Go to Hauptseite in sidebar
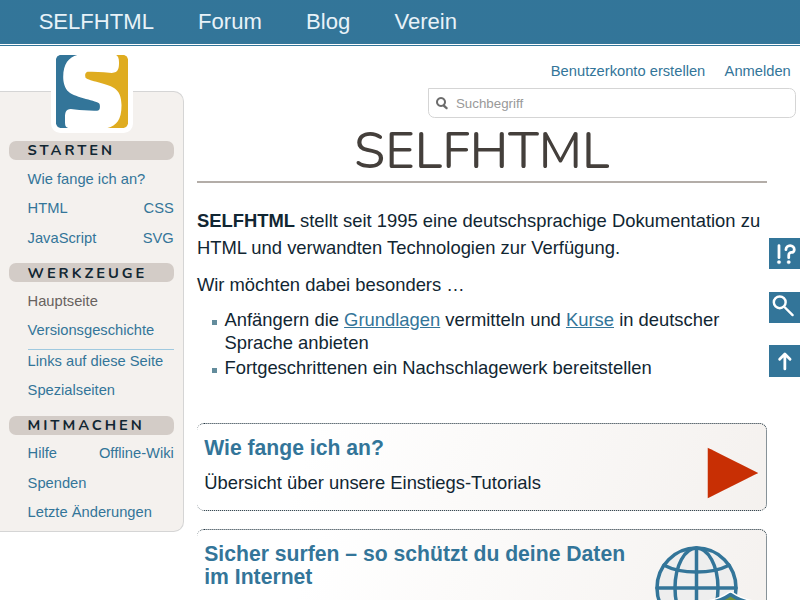Image resolution: width=800 pixels, height=600 pixels. pyautogui.click(x=62, y=301)
